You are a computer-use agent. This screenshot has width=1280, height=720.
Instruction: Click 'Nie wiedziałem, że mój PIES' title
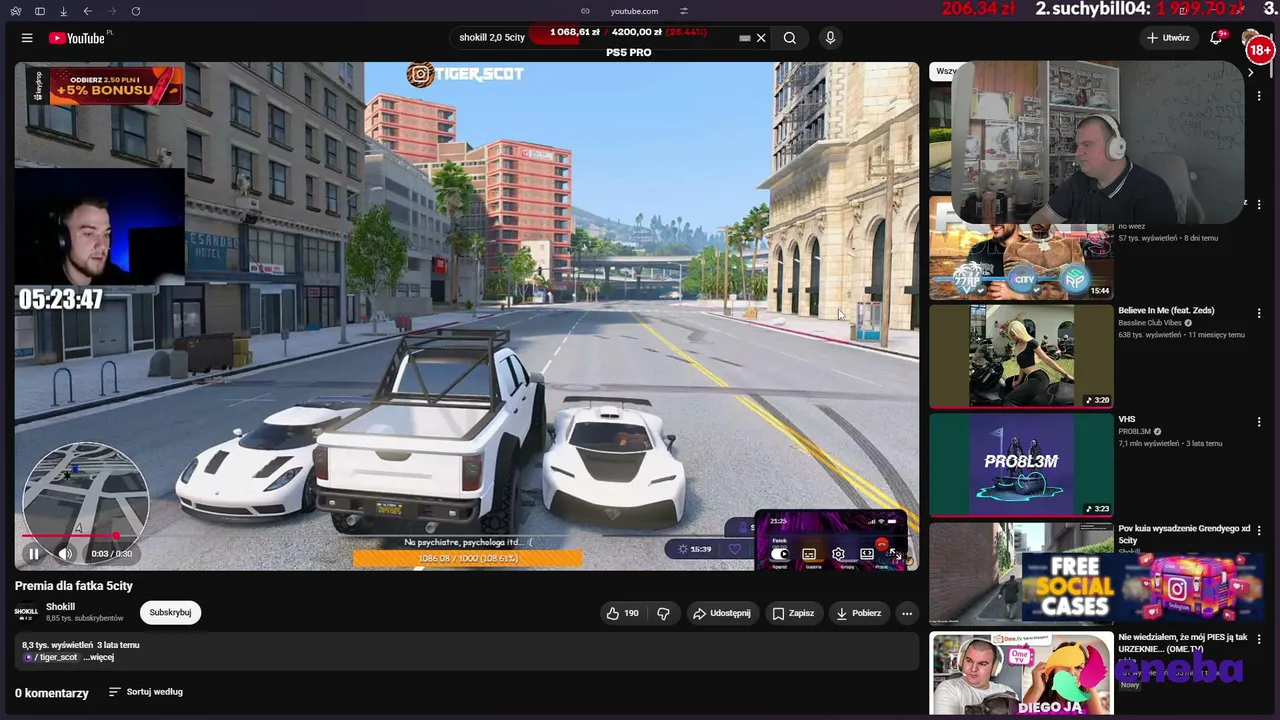[x=1183, y=642]
